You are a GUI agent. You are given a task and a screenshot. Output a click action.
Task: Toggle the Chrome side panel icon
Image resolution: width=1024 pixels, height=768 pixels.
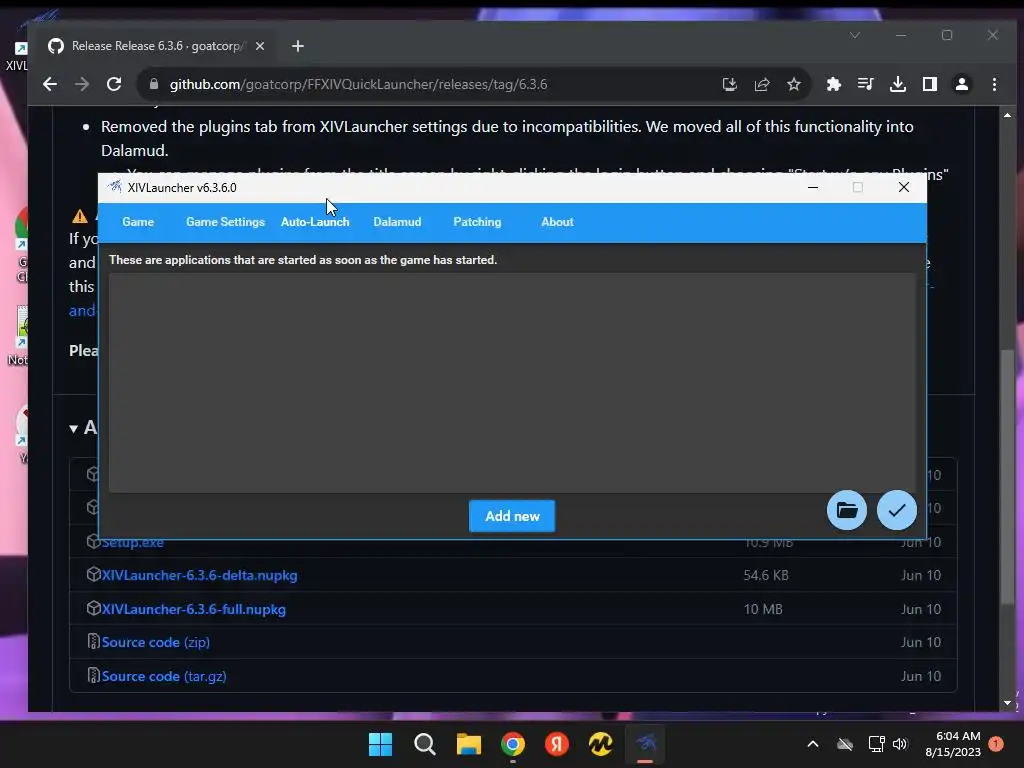pos(930,84)
